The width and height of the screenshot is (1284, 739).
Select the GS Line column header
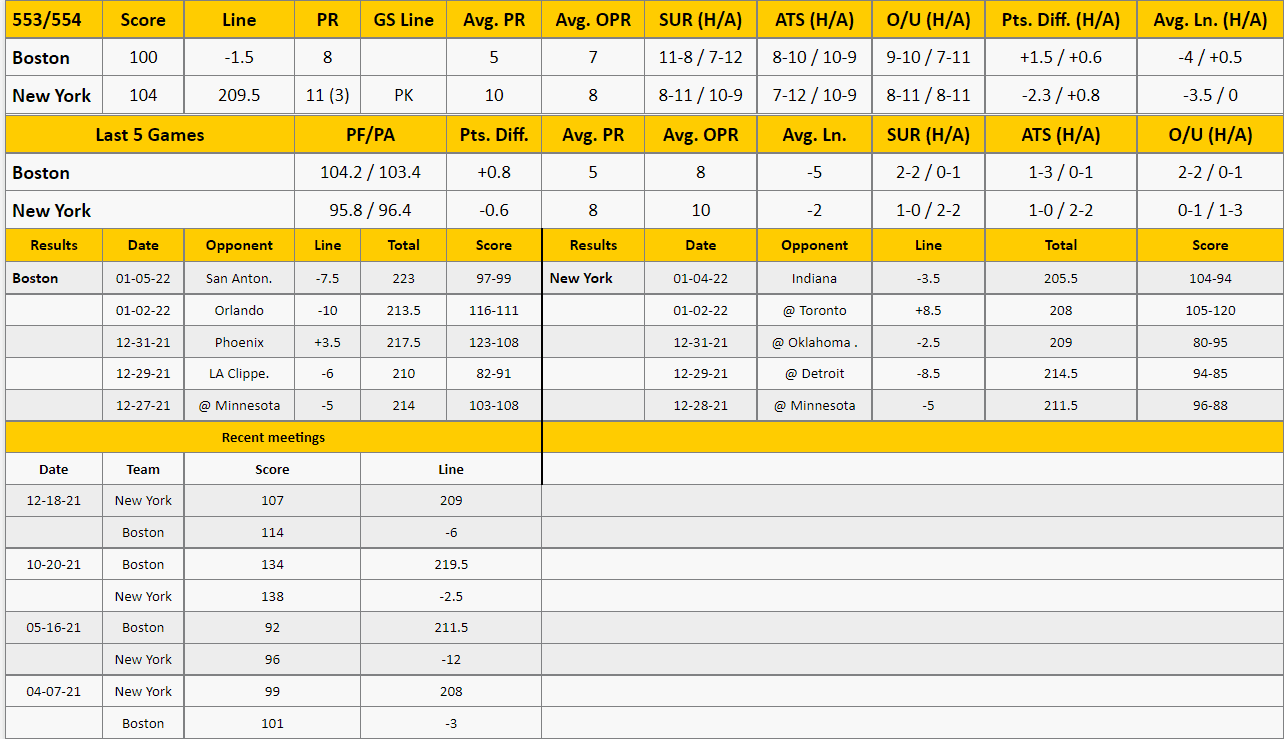coord(404,20)
